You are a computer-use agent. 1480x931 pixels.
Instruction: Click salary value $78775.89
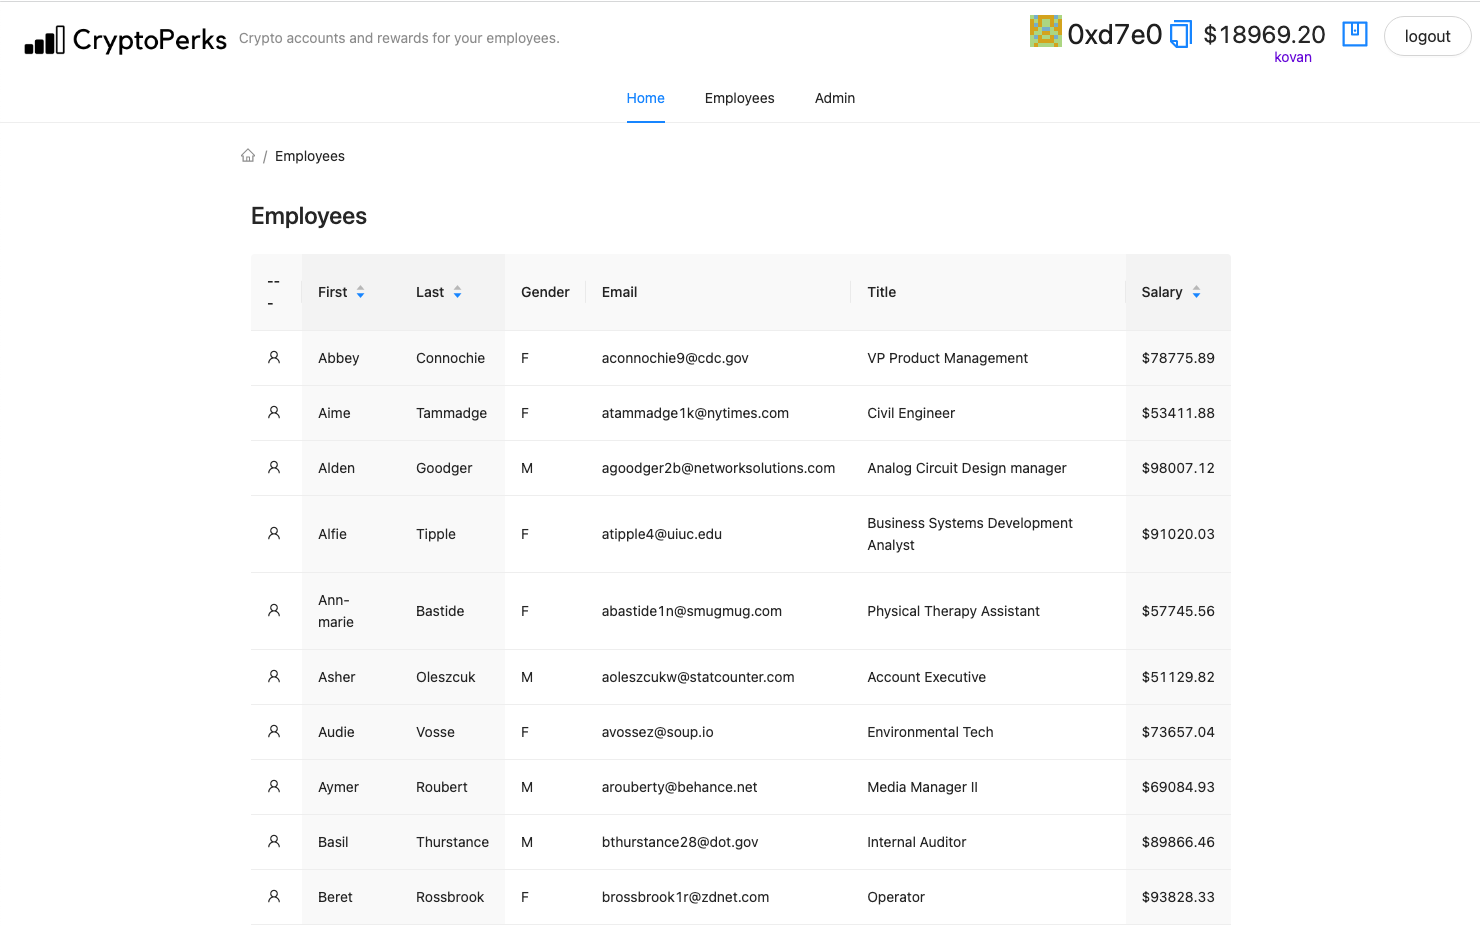pyautogui.click(x=1178, y=358)
